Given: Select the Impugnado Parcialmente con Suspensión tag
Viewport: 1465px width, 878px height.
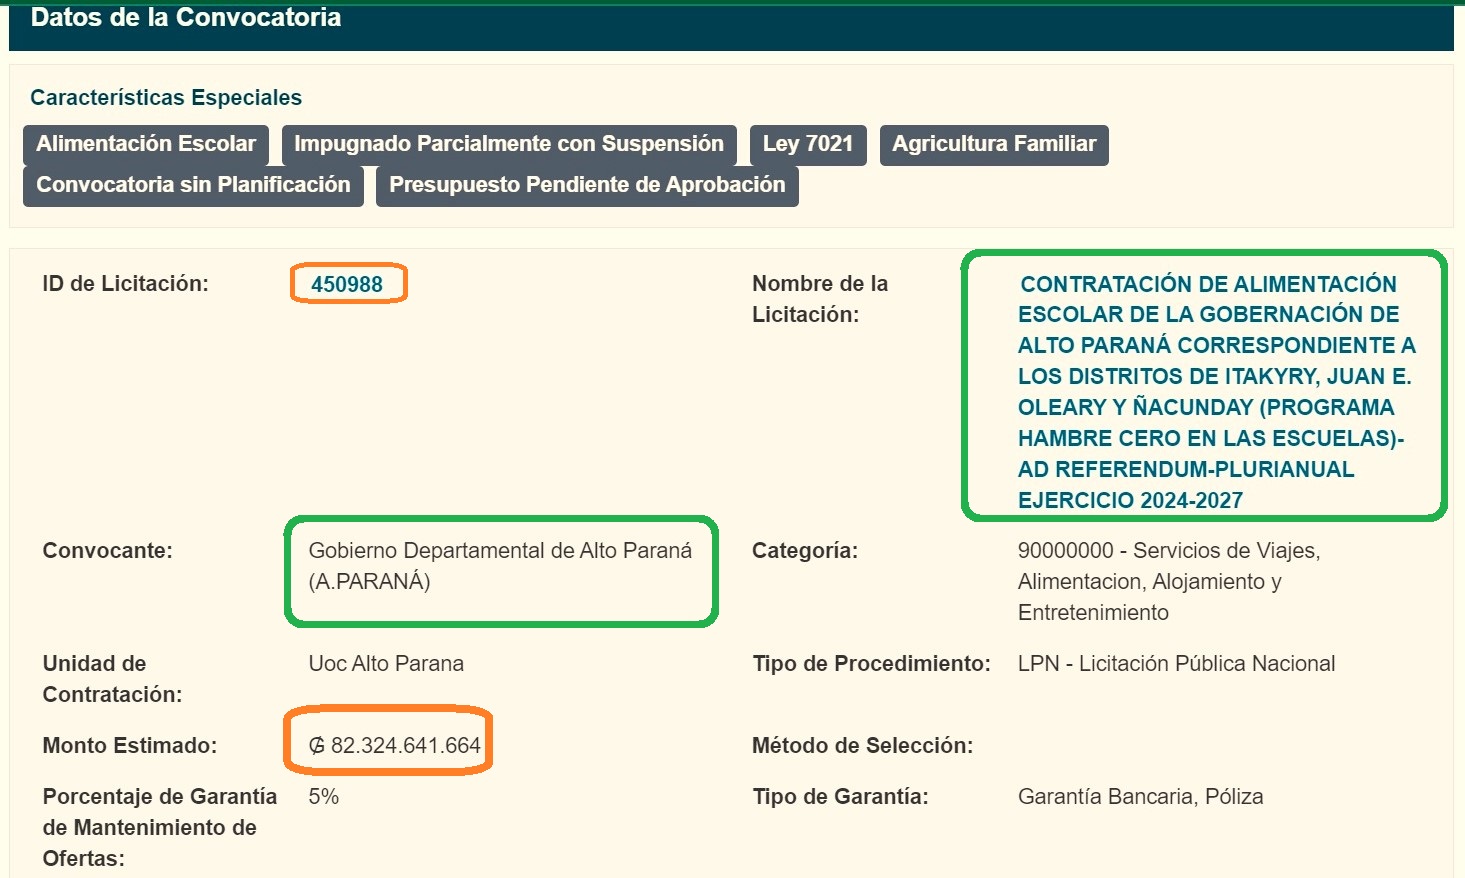Looking at the screenshot, I should pos(508,144).
